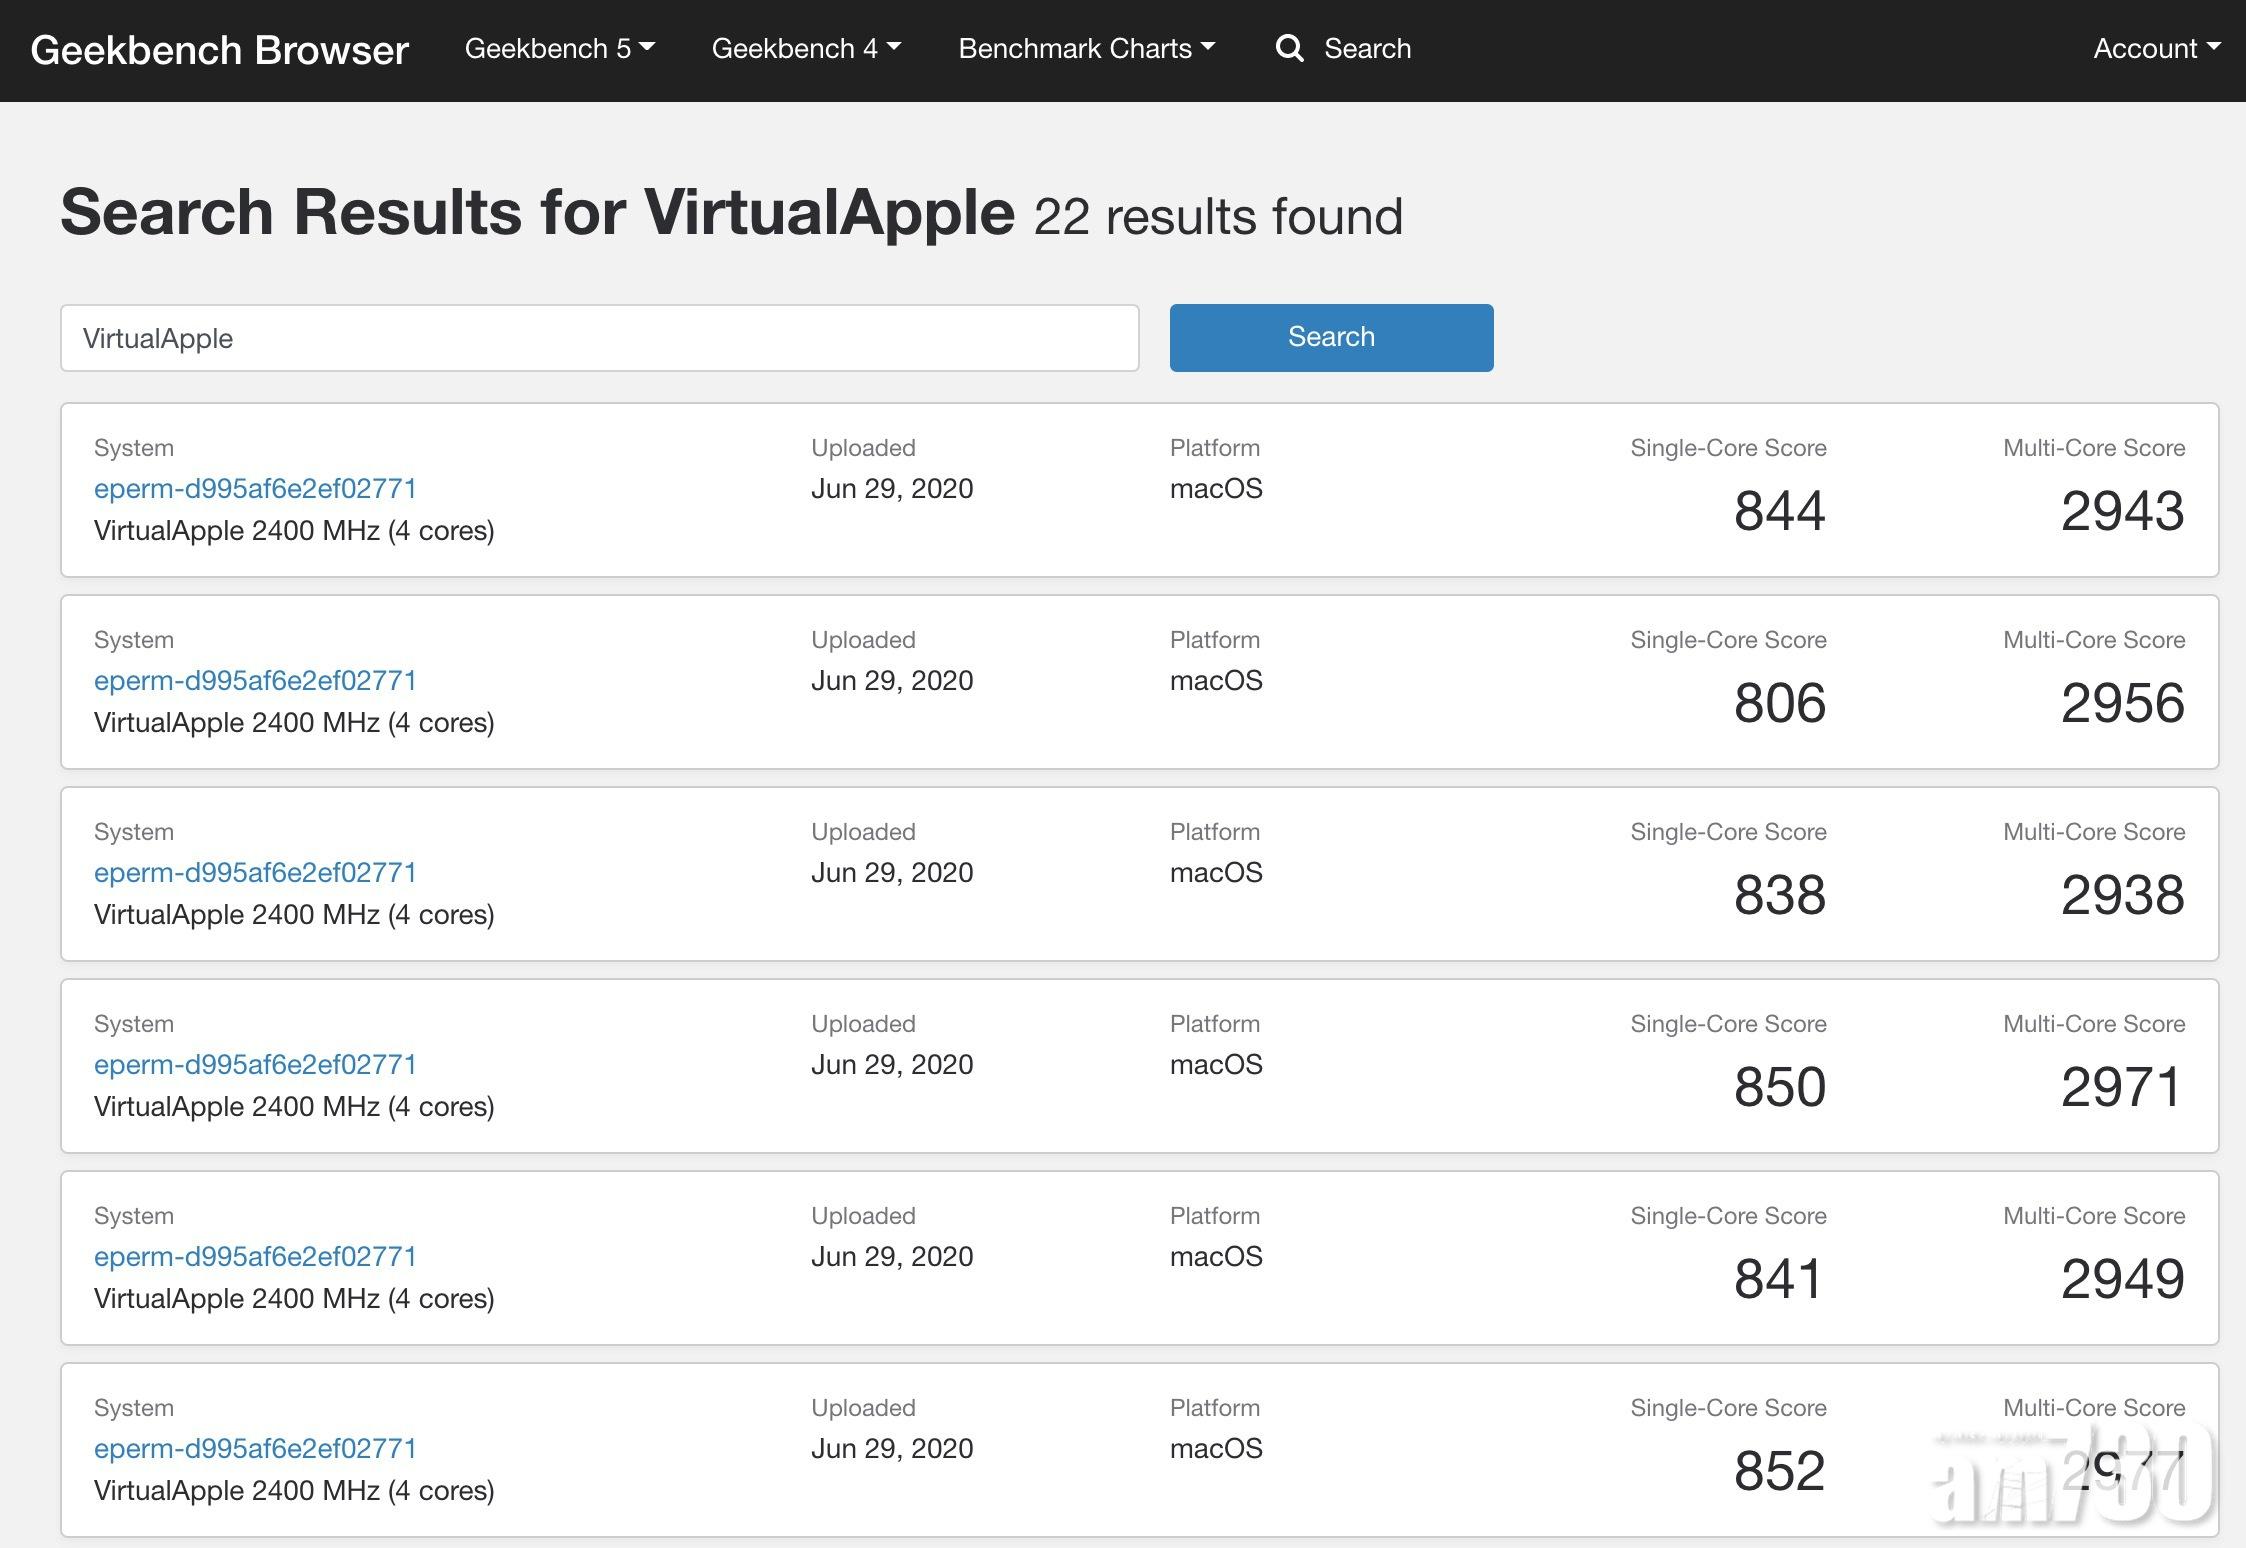Click the 2971 multi-core score value
The image size is (2246, 1548).
2122,1087
